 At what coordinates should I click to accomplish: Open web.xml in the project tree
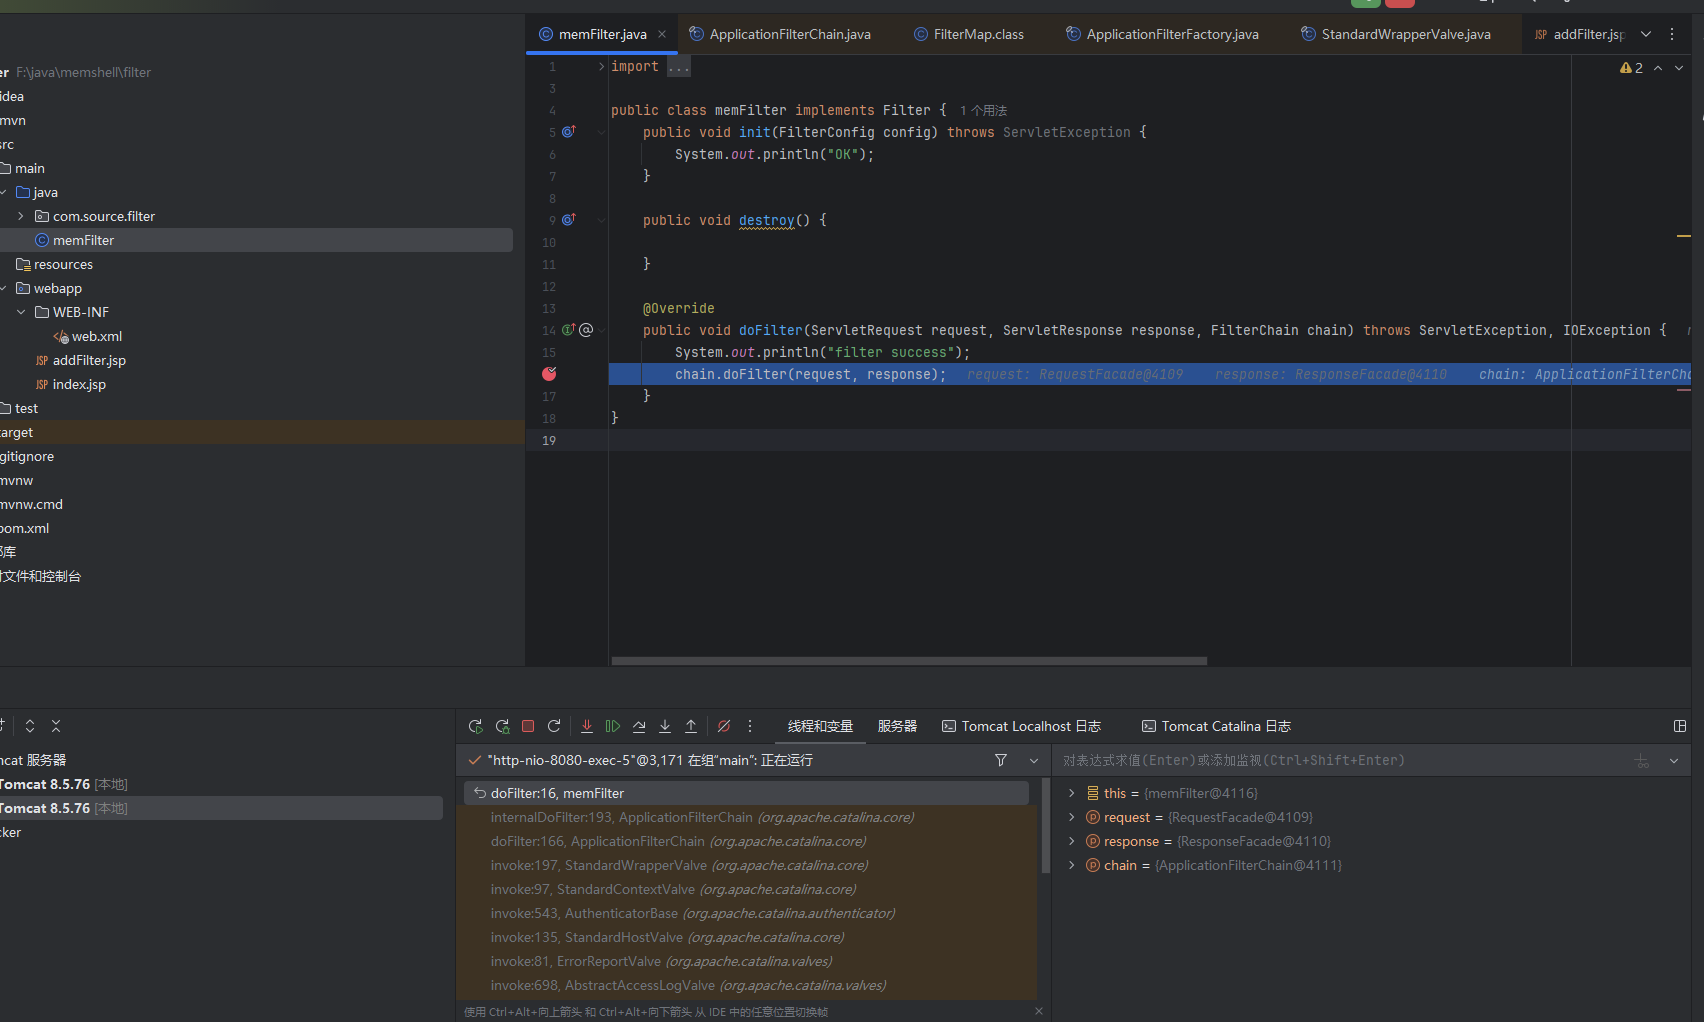96,336
